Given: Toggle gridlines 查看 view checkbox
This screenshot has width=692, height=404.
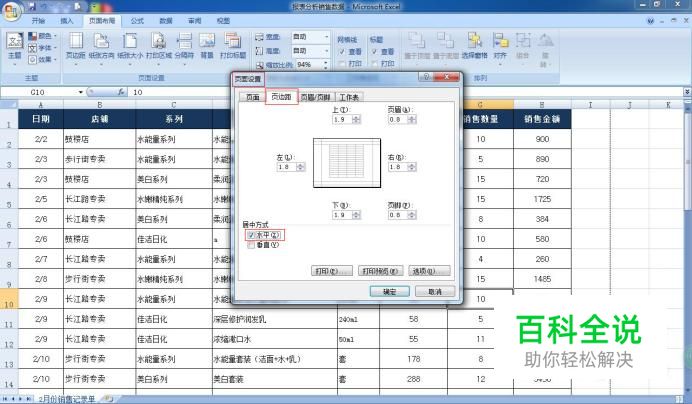Looking at the screenshot, I should pos(342,52).
